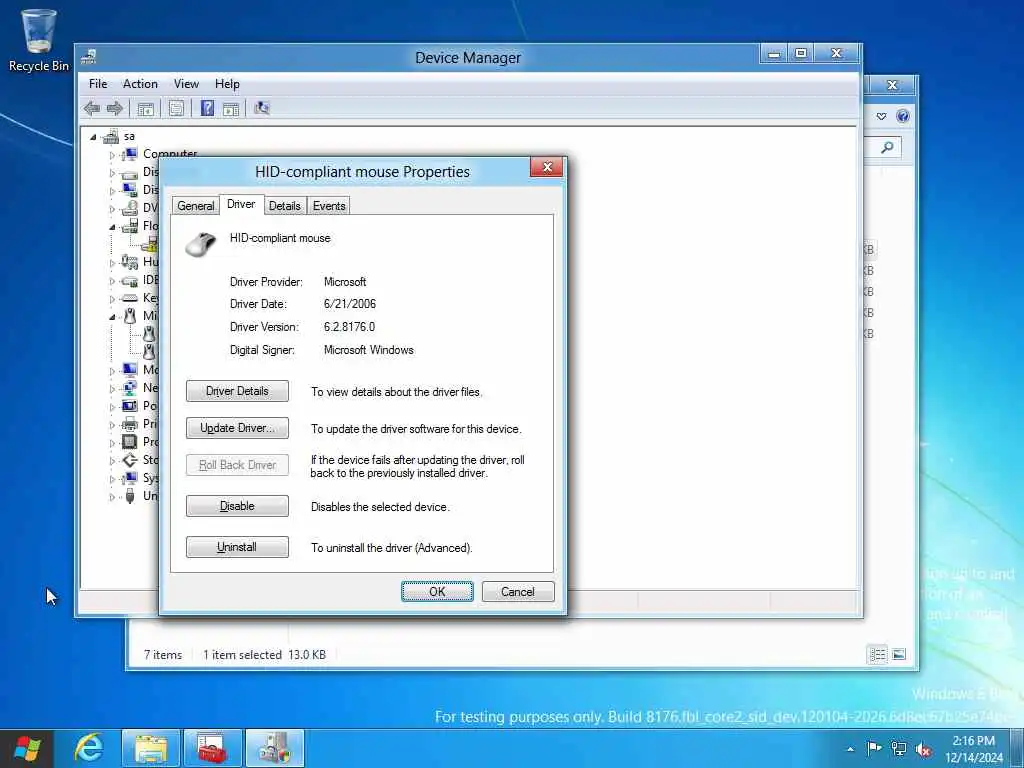Select the 'sa' root computer node icon
Screen dimensions: 1024x768
(x=110, y=136)
